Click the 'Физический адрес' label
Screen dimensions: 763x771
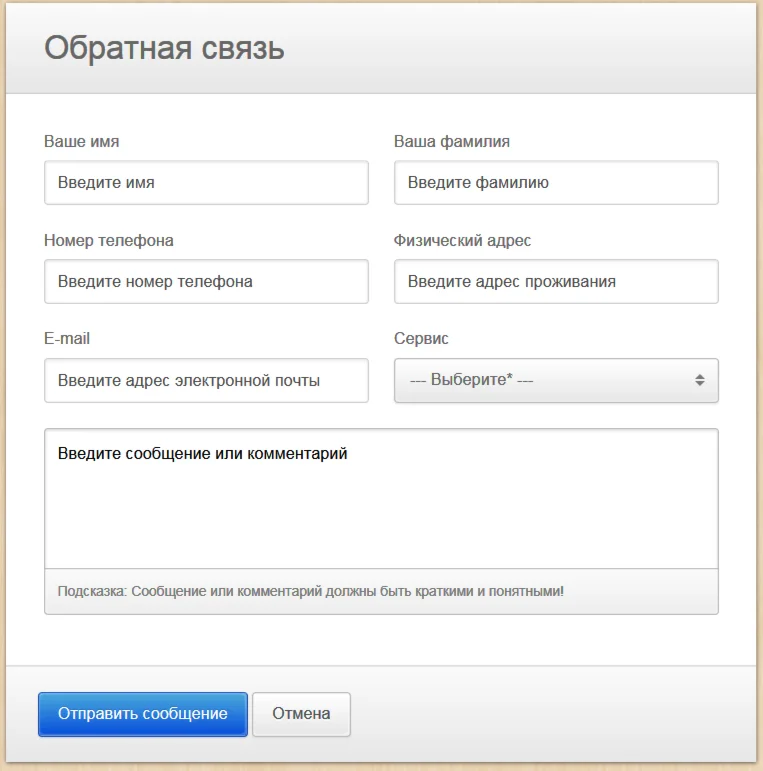pos(462,240)
